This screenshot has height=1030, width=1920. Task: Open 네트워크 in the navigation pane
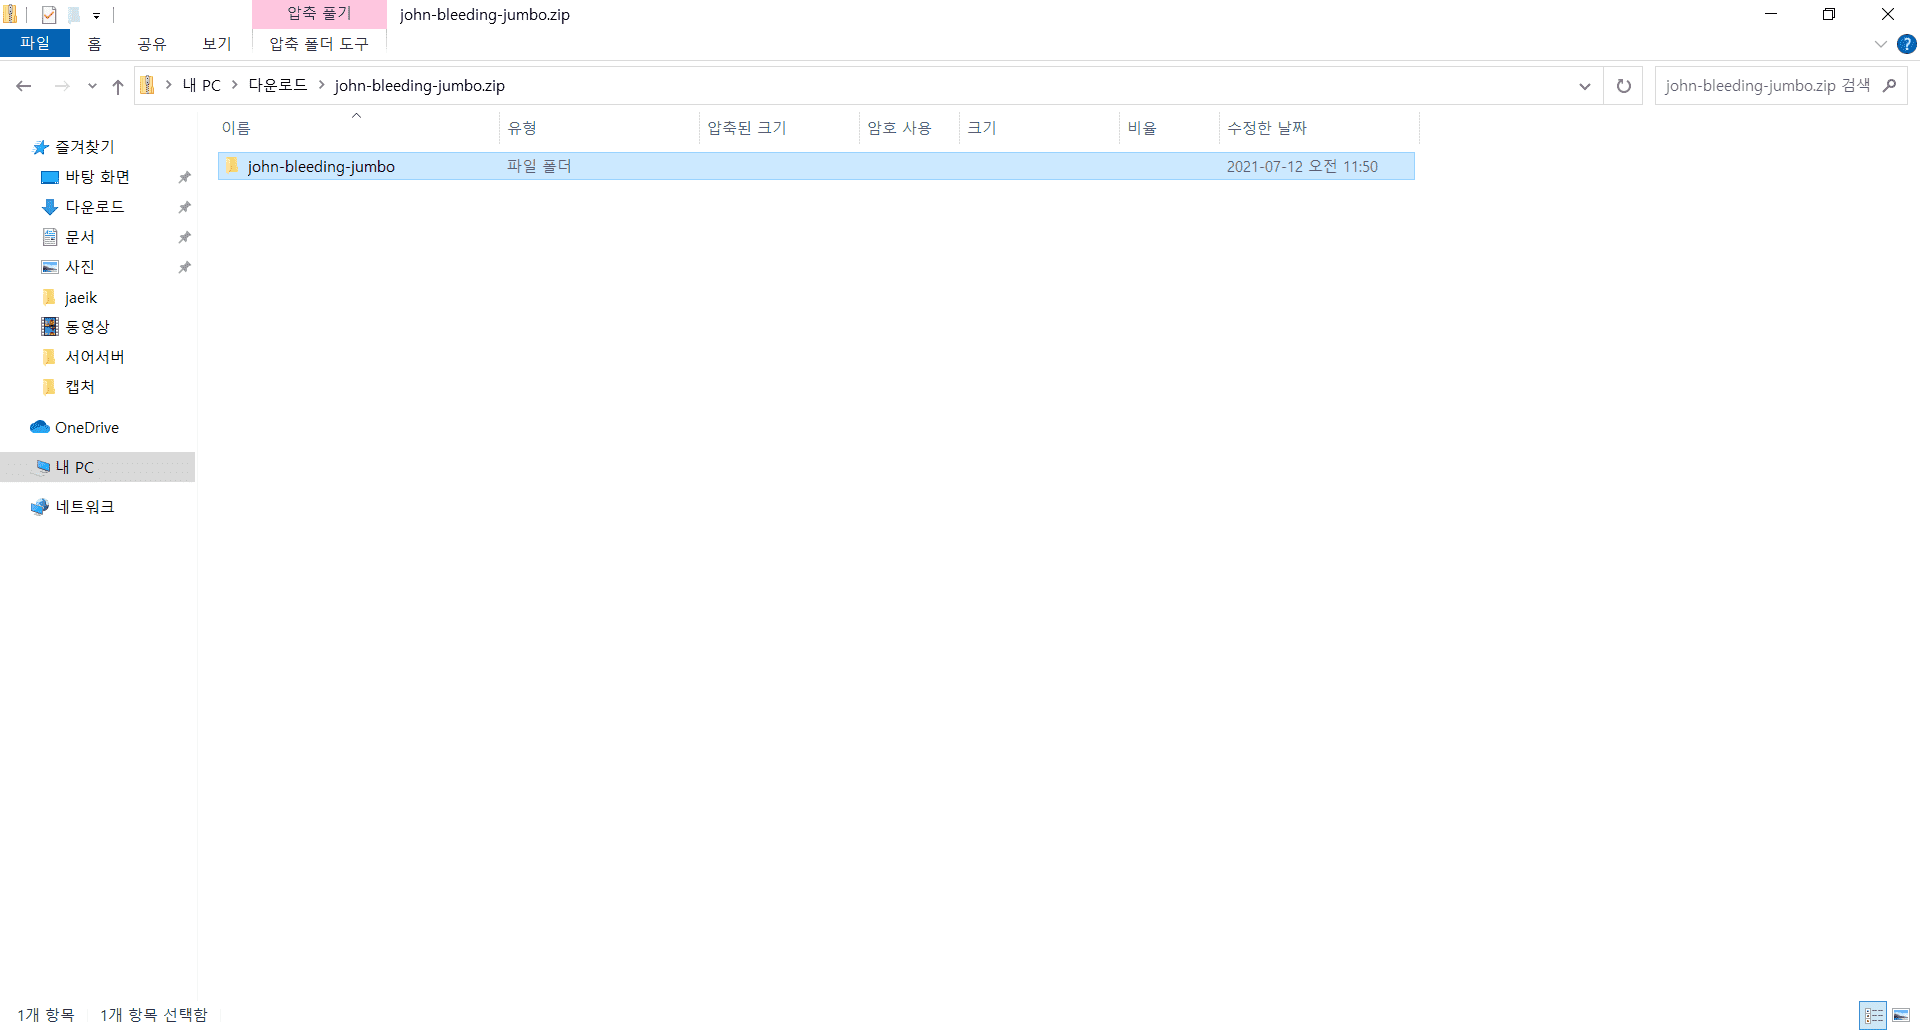tap(85, 507)
